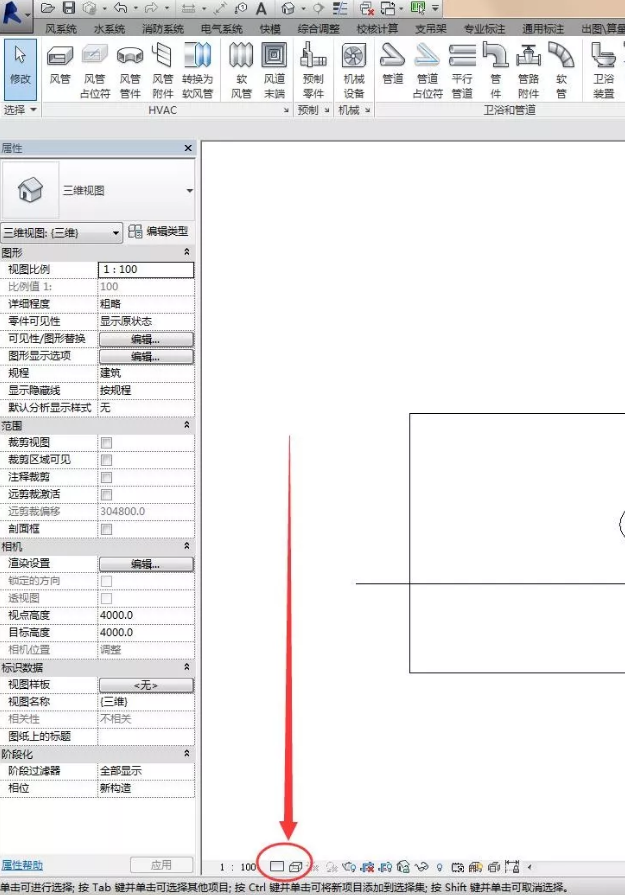Collapse the 范围 properties group
Viewport: 625px width, 895px height.
pos(186,425)
